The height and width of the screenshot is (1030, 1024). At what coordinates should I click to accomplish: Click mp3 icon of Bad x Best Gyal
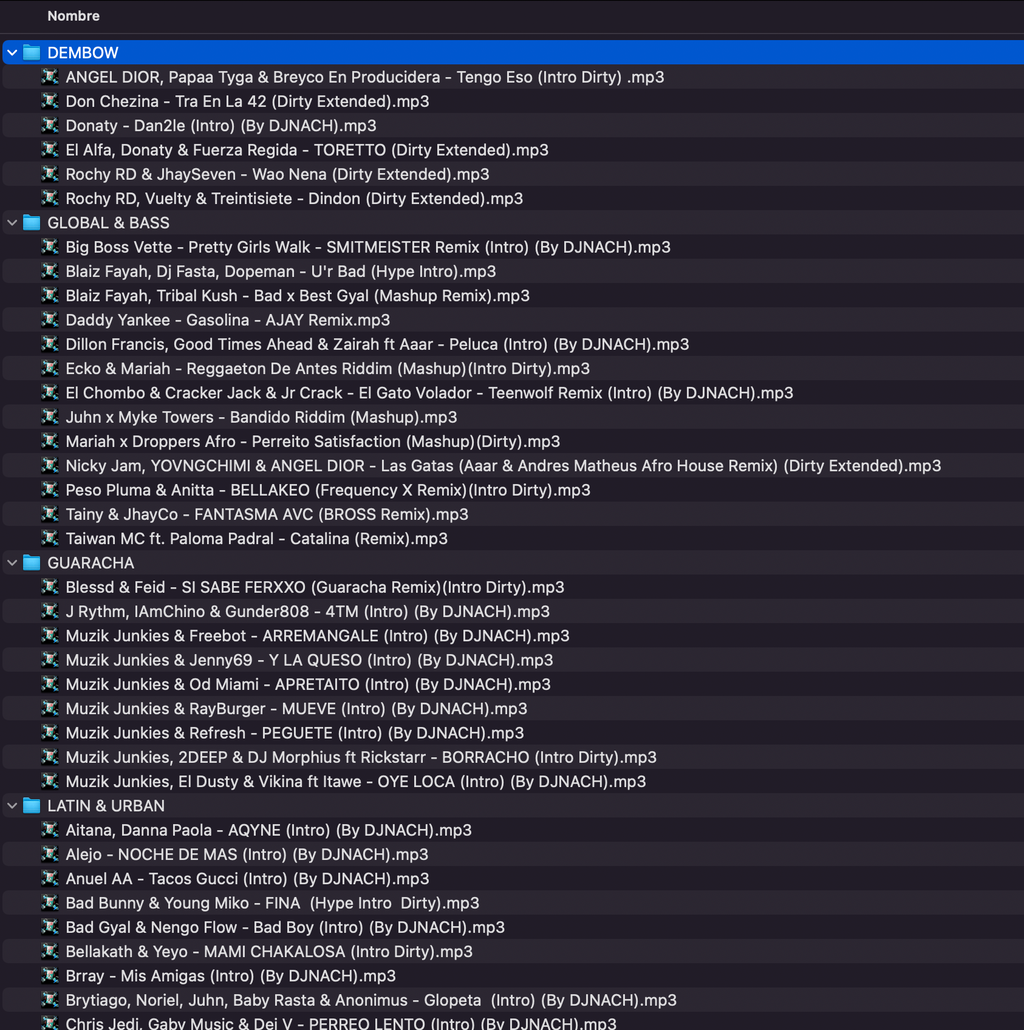[x=50, y=296]
